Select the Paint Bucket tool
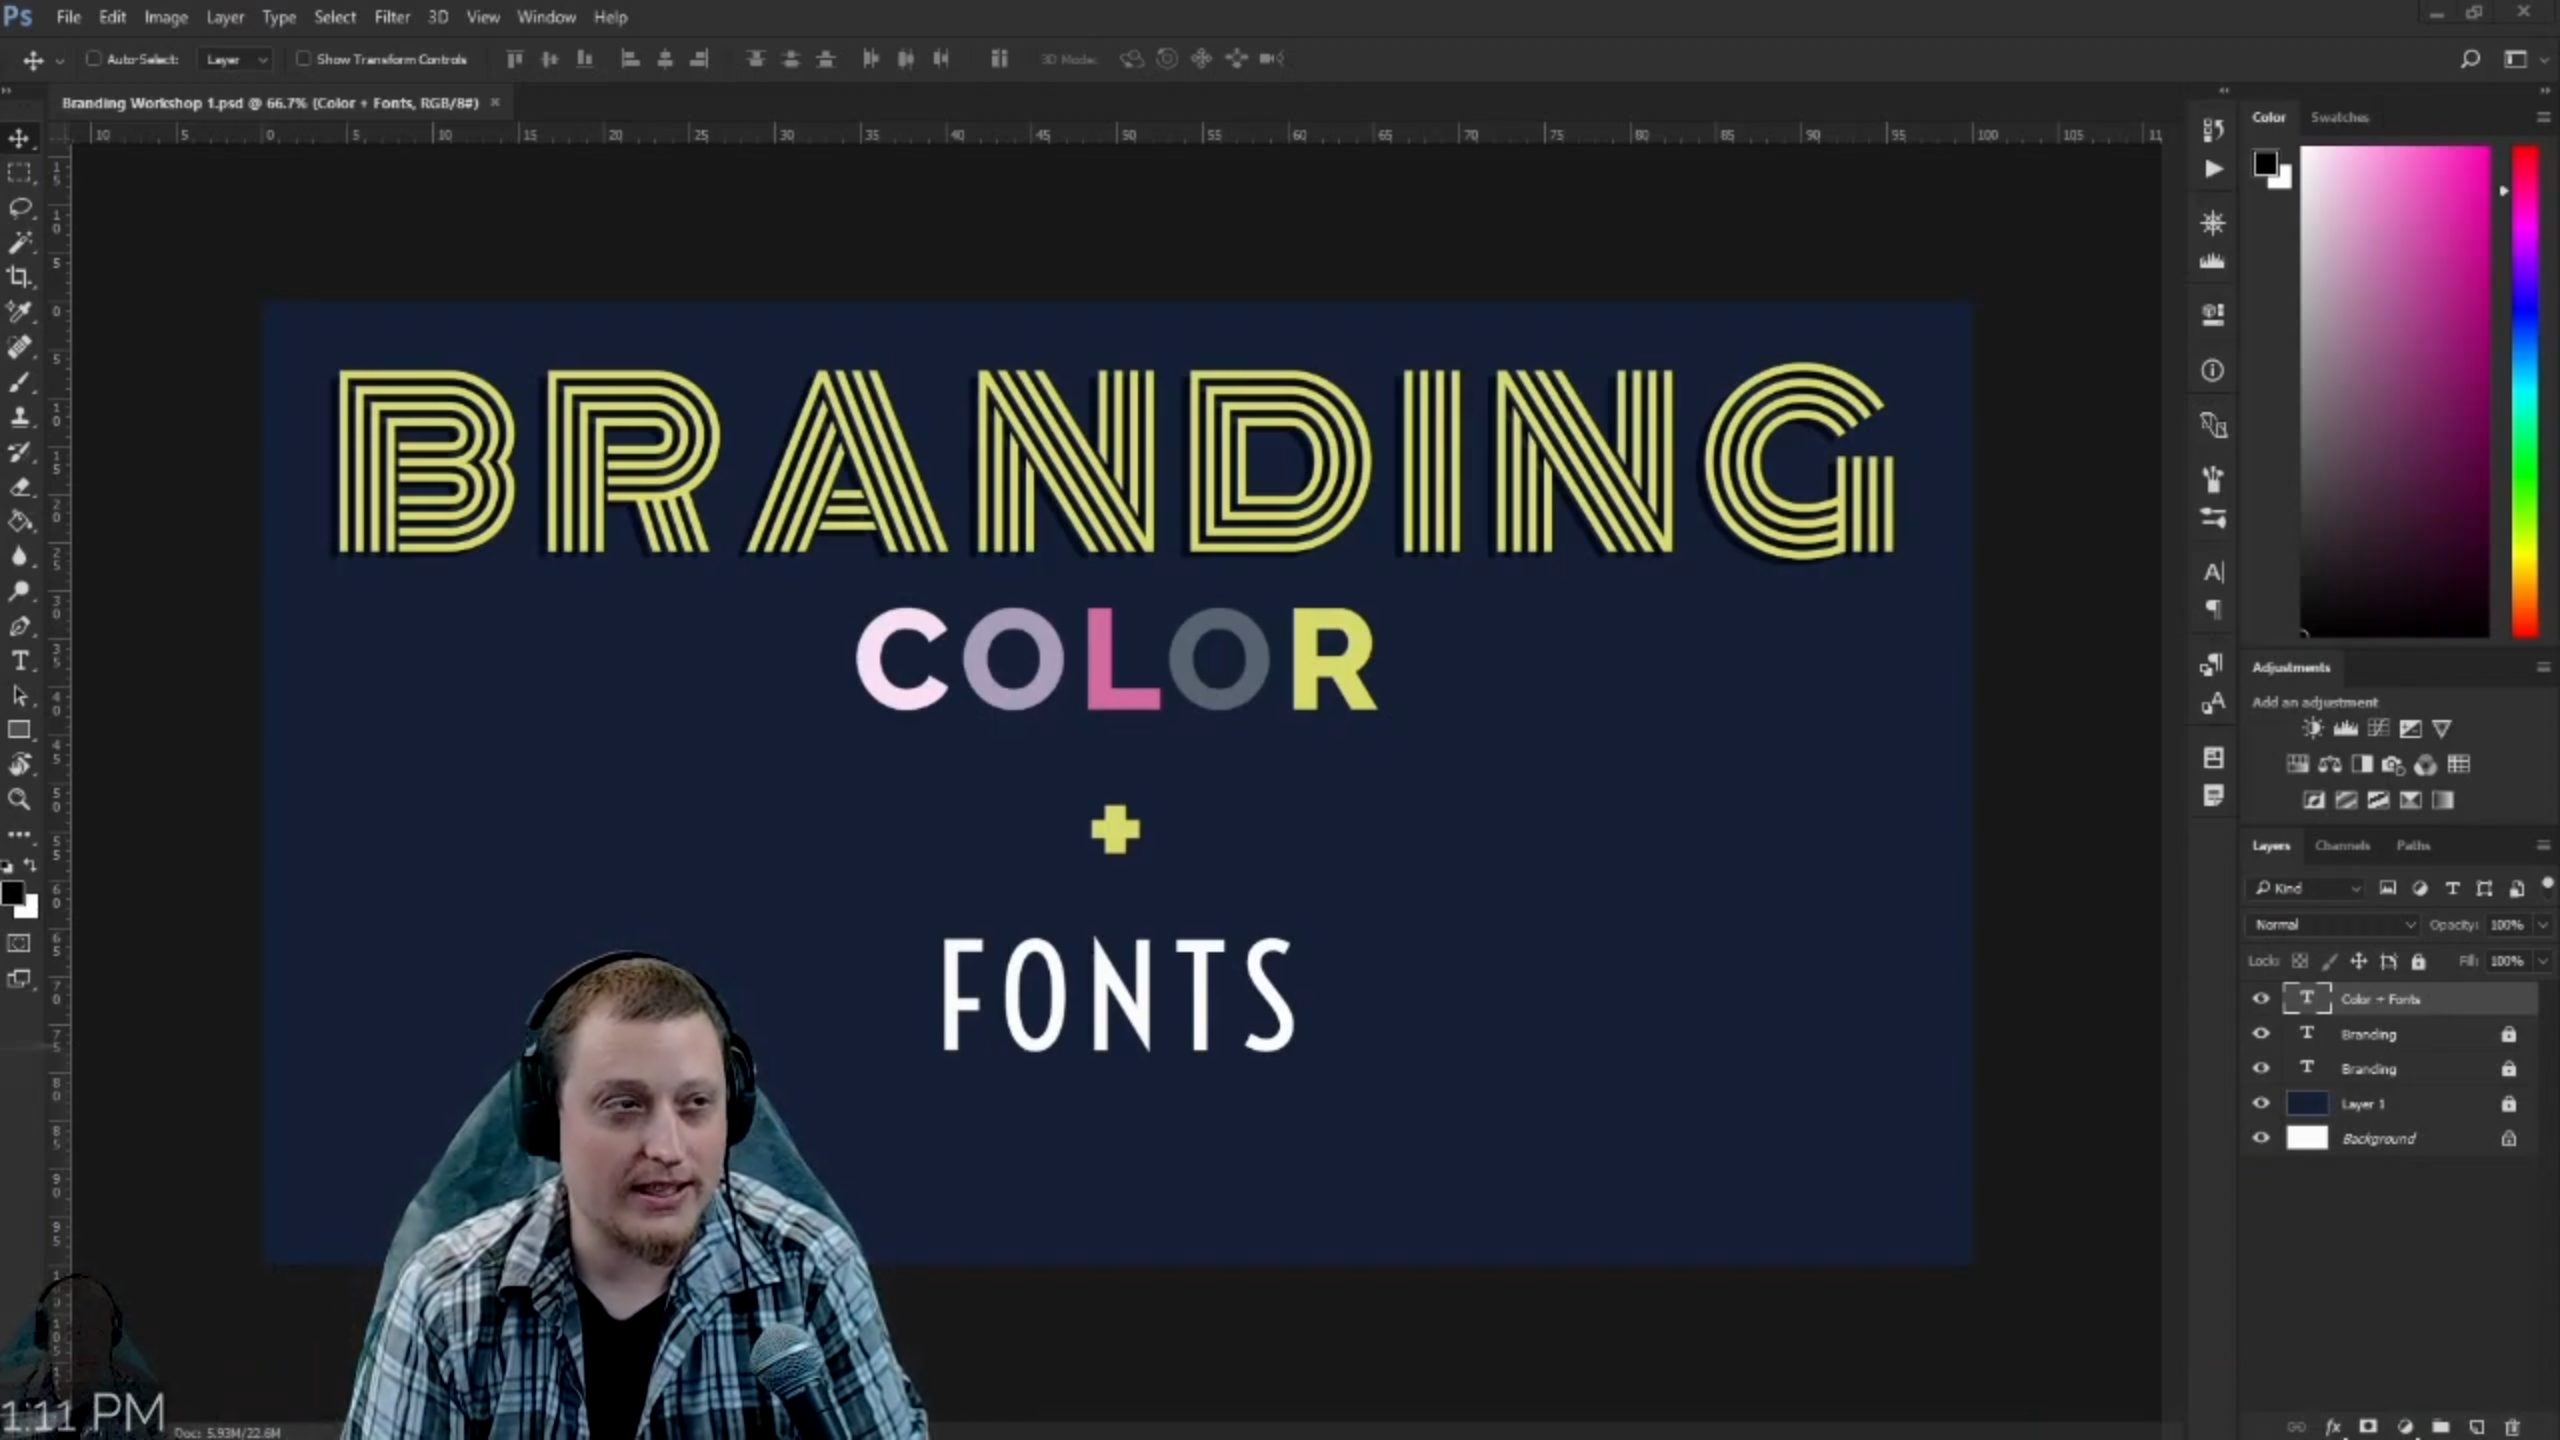Screen dimensions: 2560x1440 [19, 521]
